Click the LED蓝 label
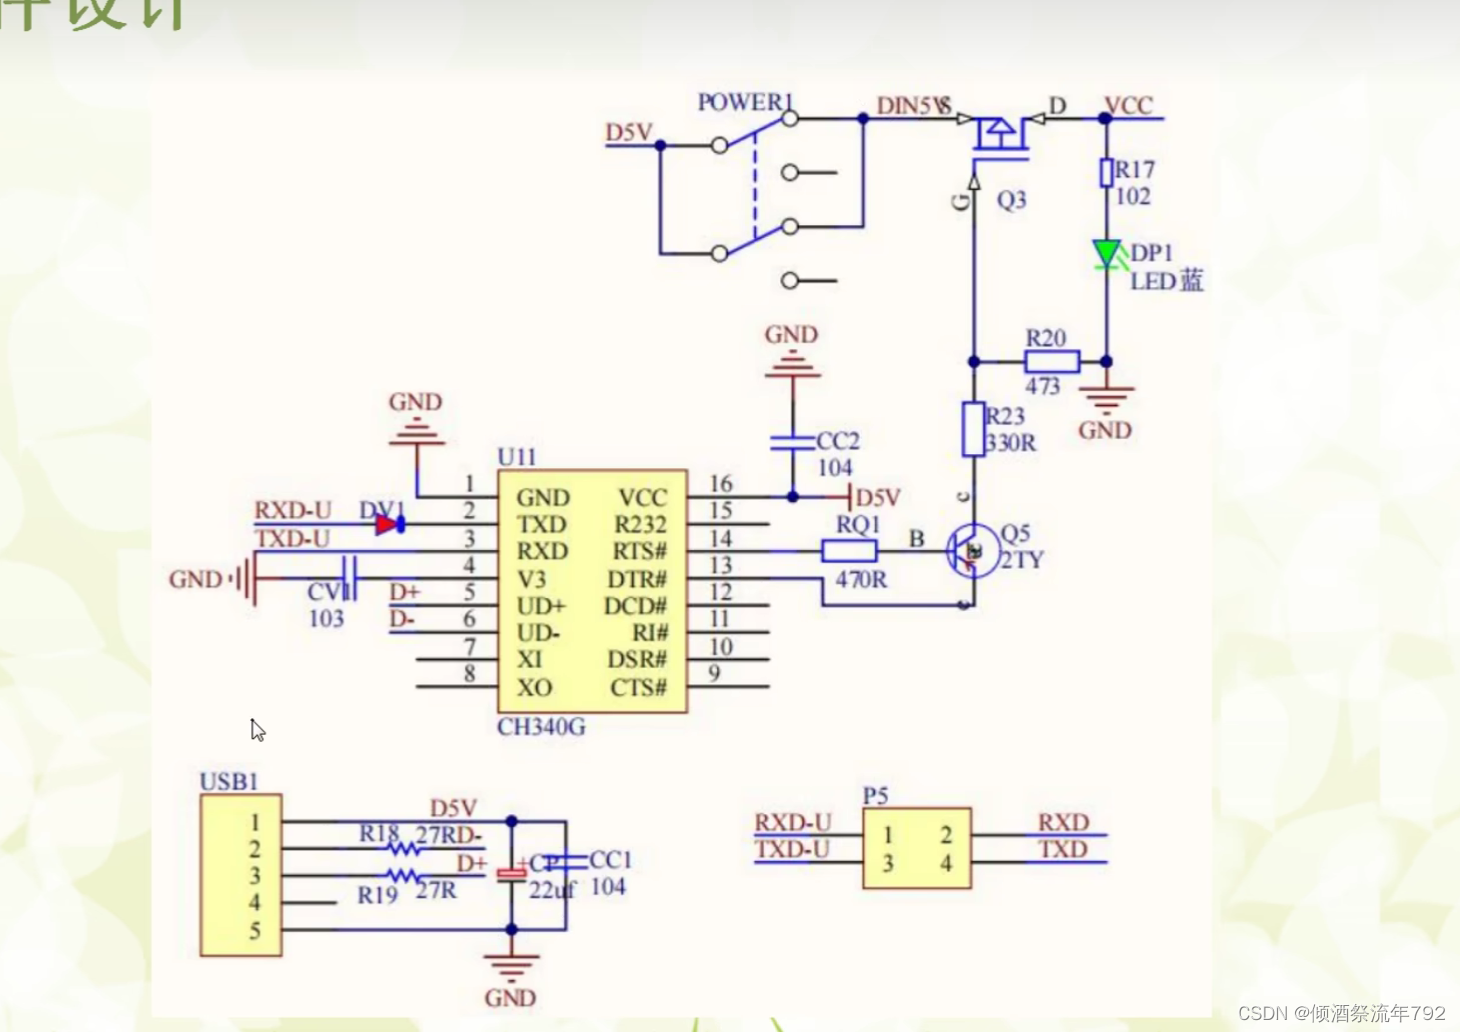 pyautogui.click(x=1167, y=281)
